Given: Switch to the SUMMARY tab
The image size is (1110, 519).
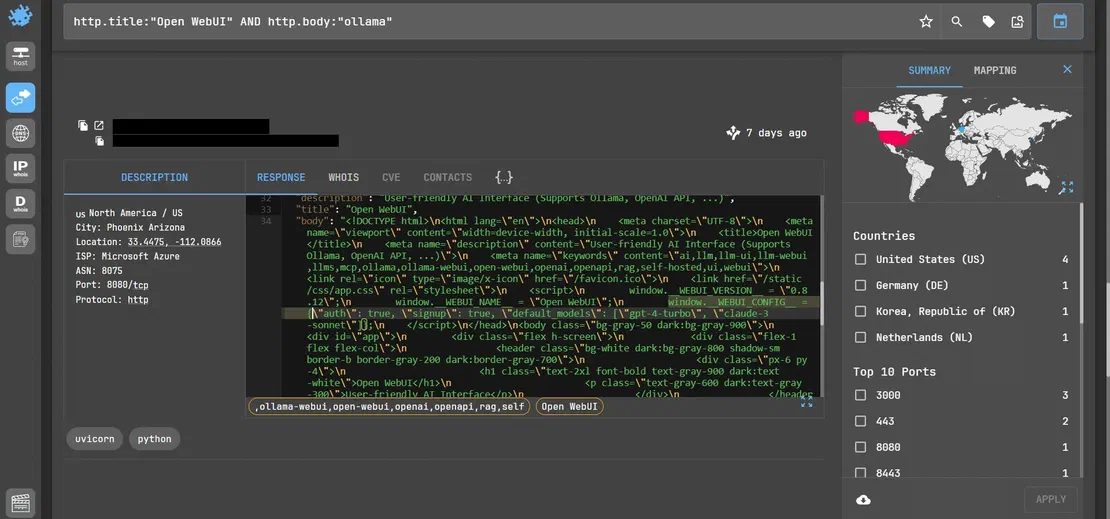Looking at the screenshot, I should (929, 70).
